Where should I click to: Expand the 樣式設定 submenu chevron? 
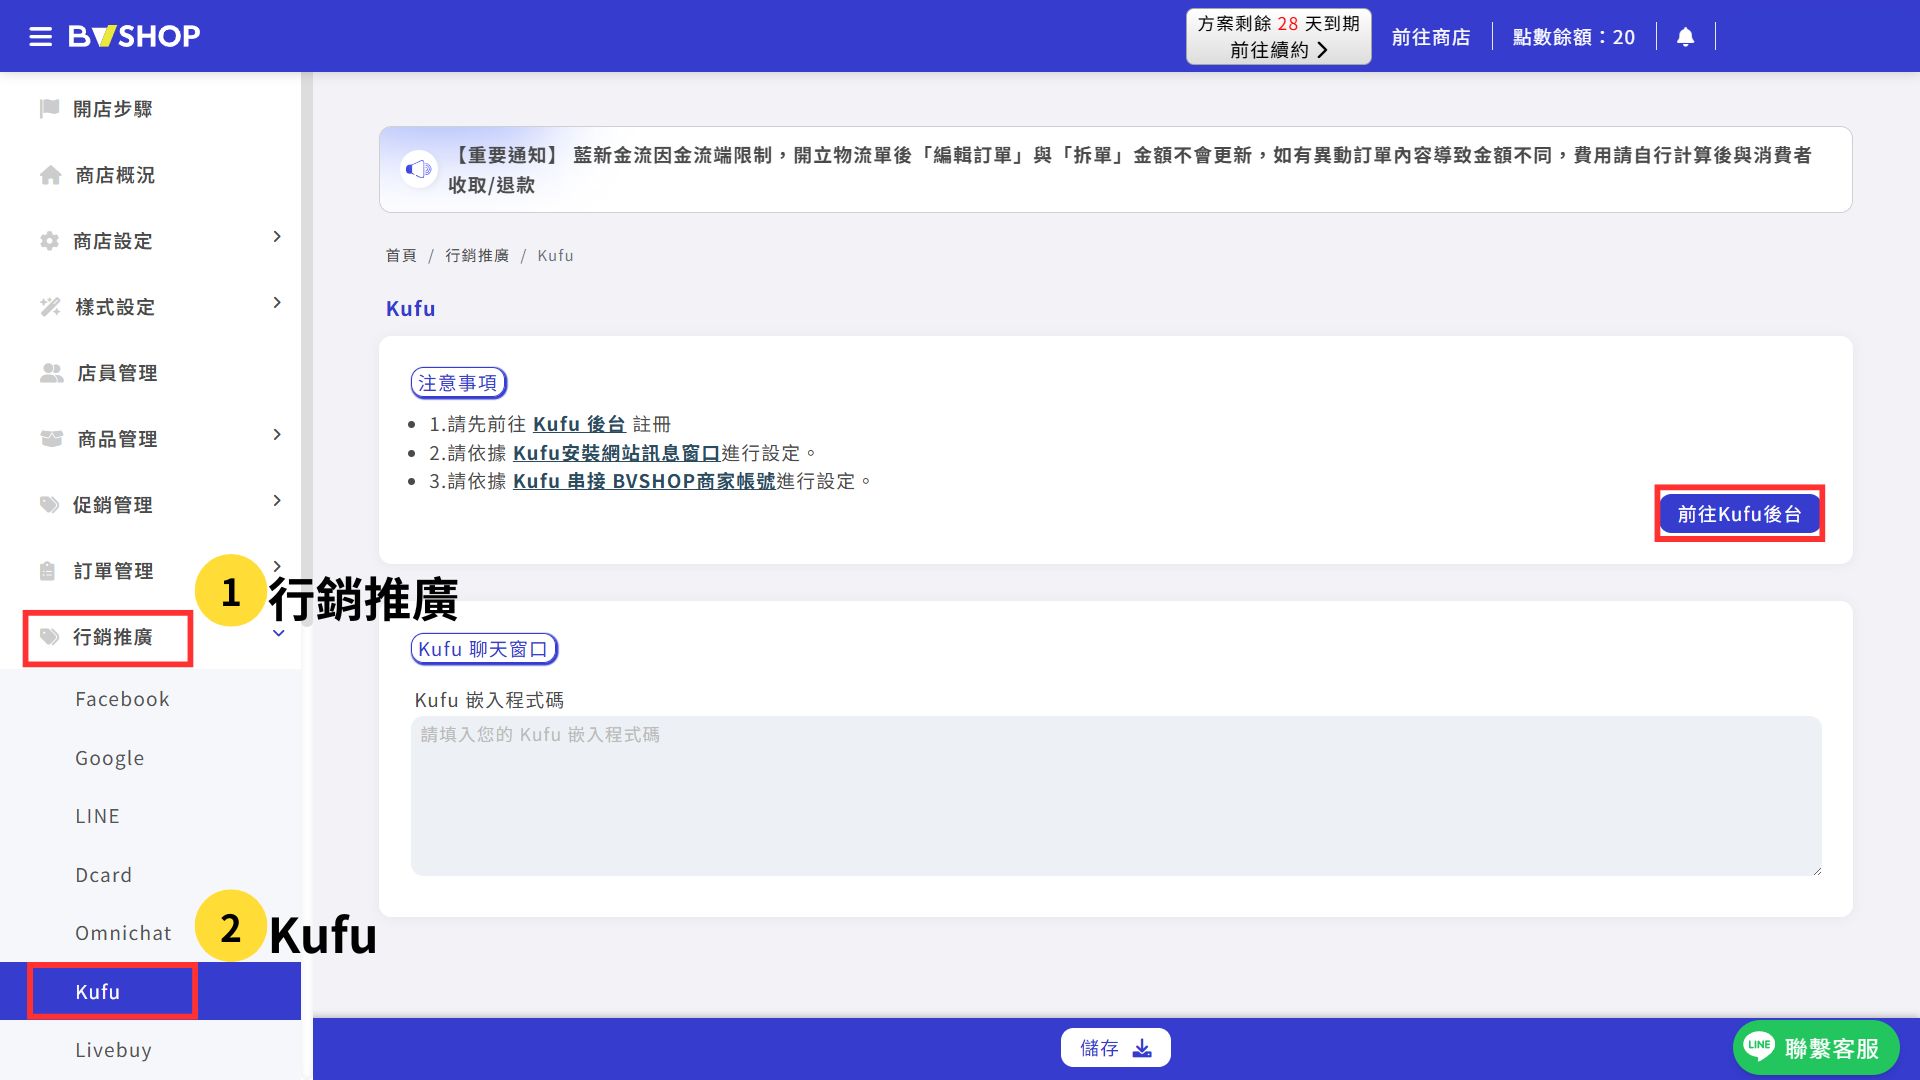tap(277, 303)
